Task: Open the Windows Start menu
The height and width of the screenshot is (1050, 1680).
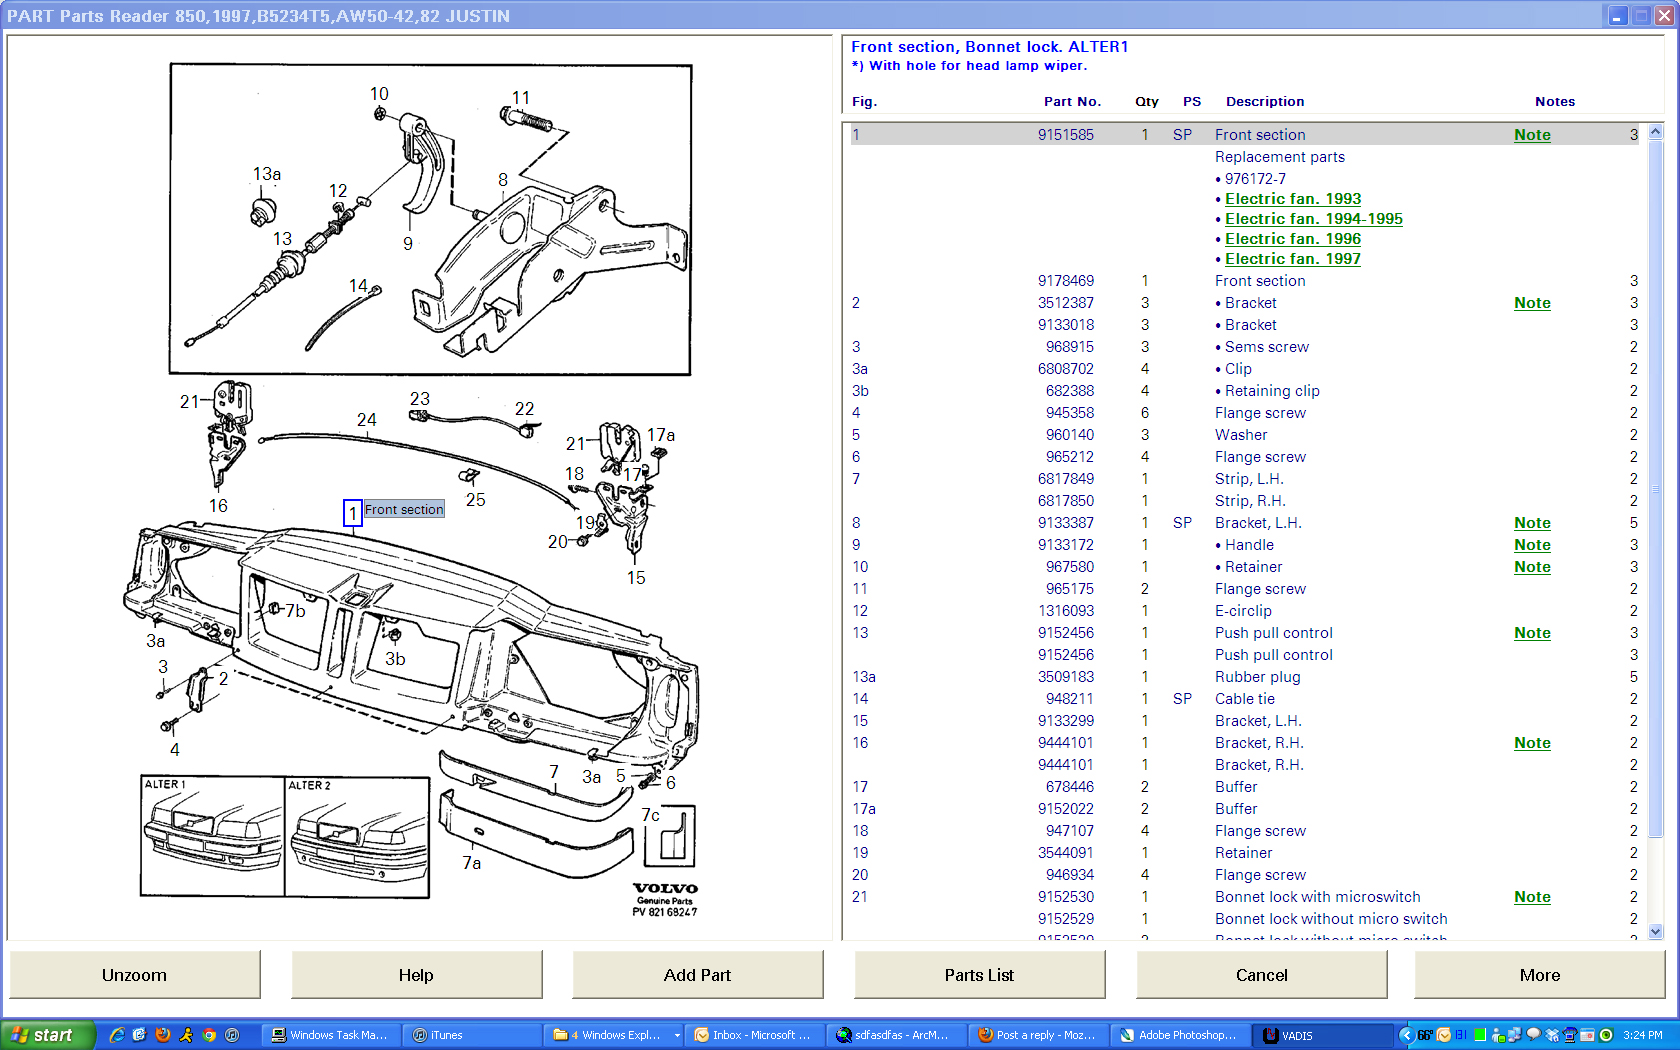Action: [x=47, y=1035]
